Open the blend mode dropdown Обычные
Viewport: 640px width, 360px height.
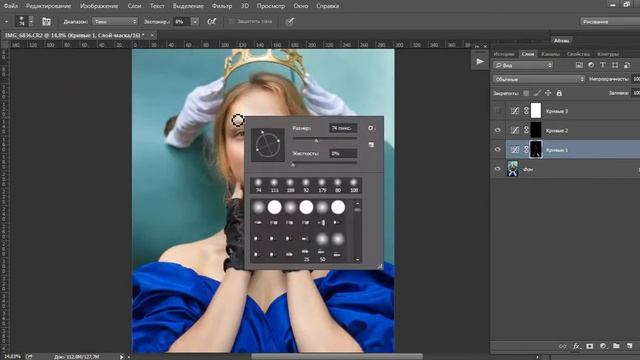point(539,79)
